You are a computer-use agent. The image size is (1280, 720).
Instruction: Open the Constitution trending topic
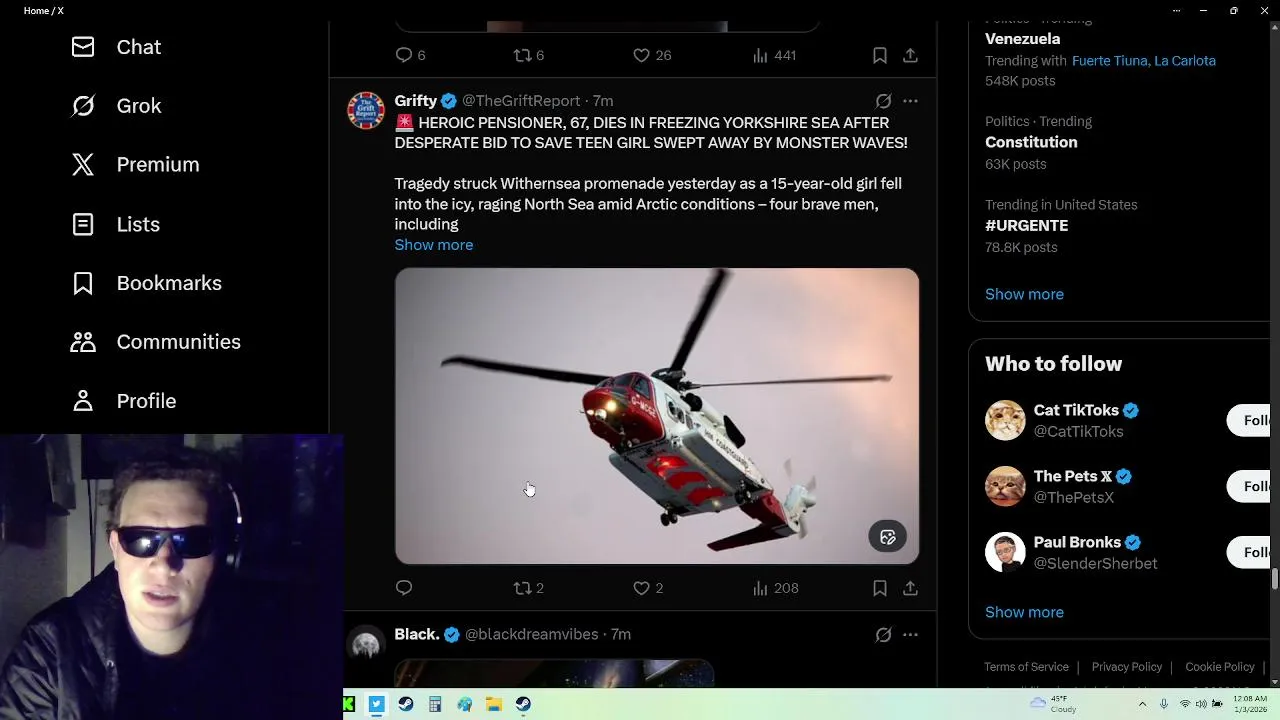1031,142
